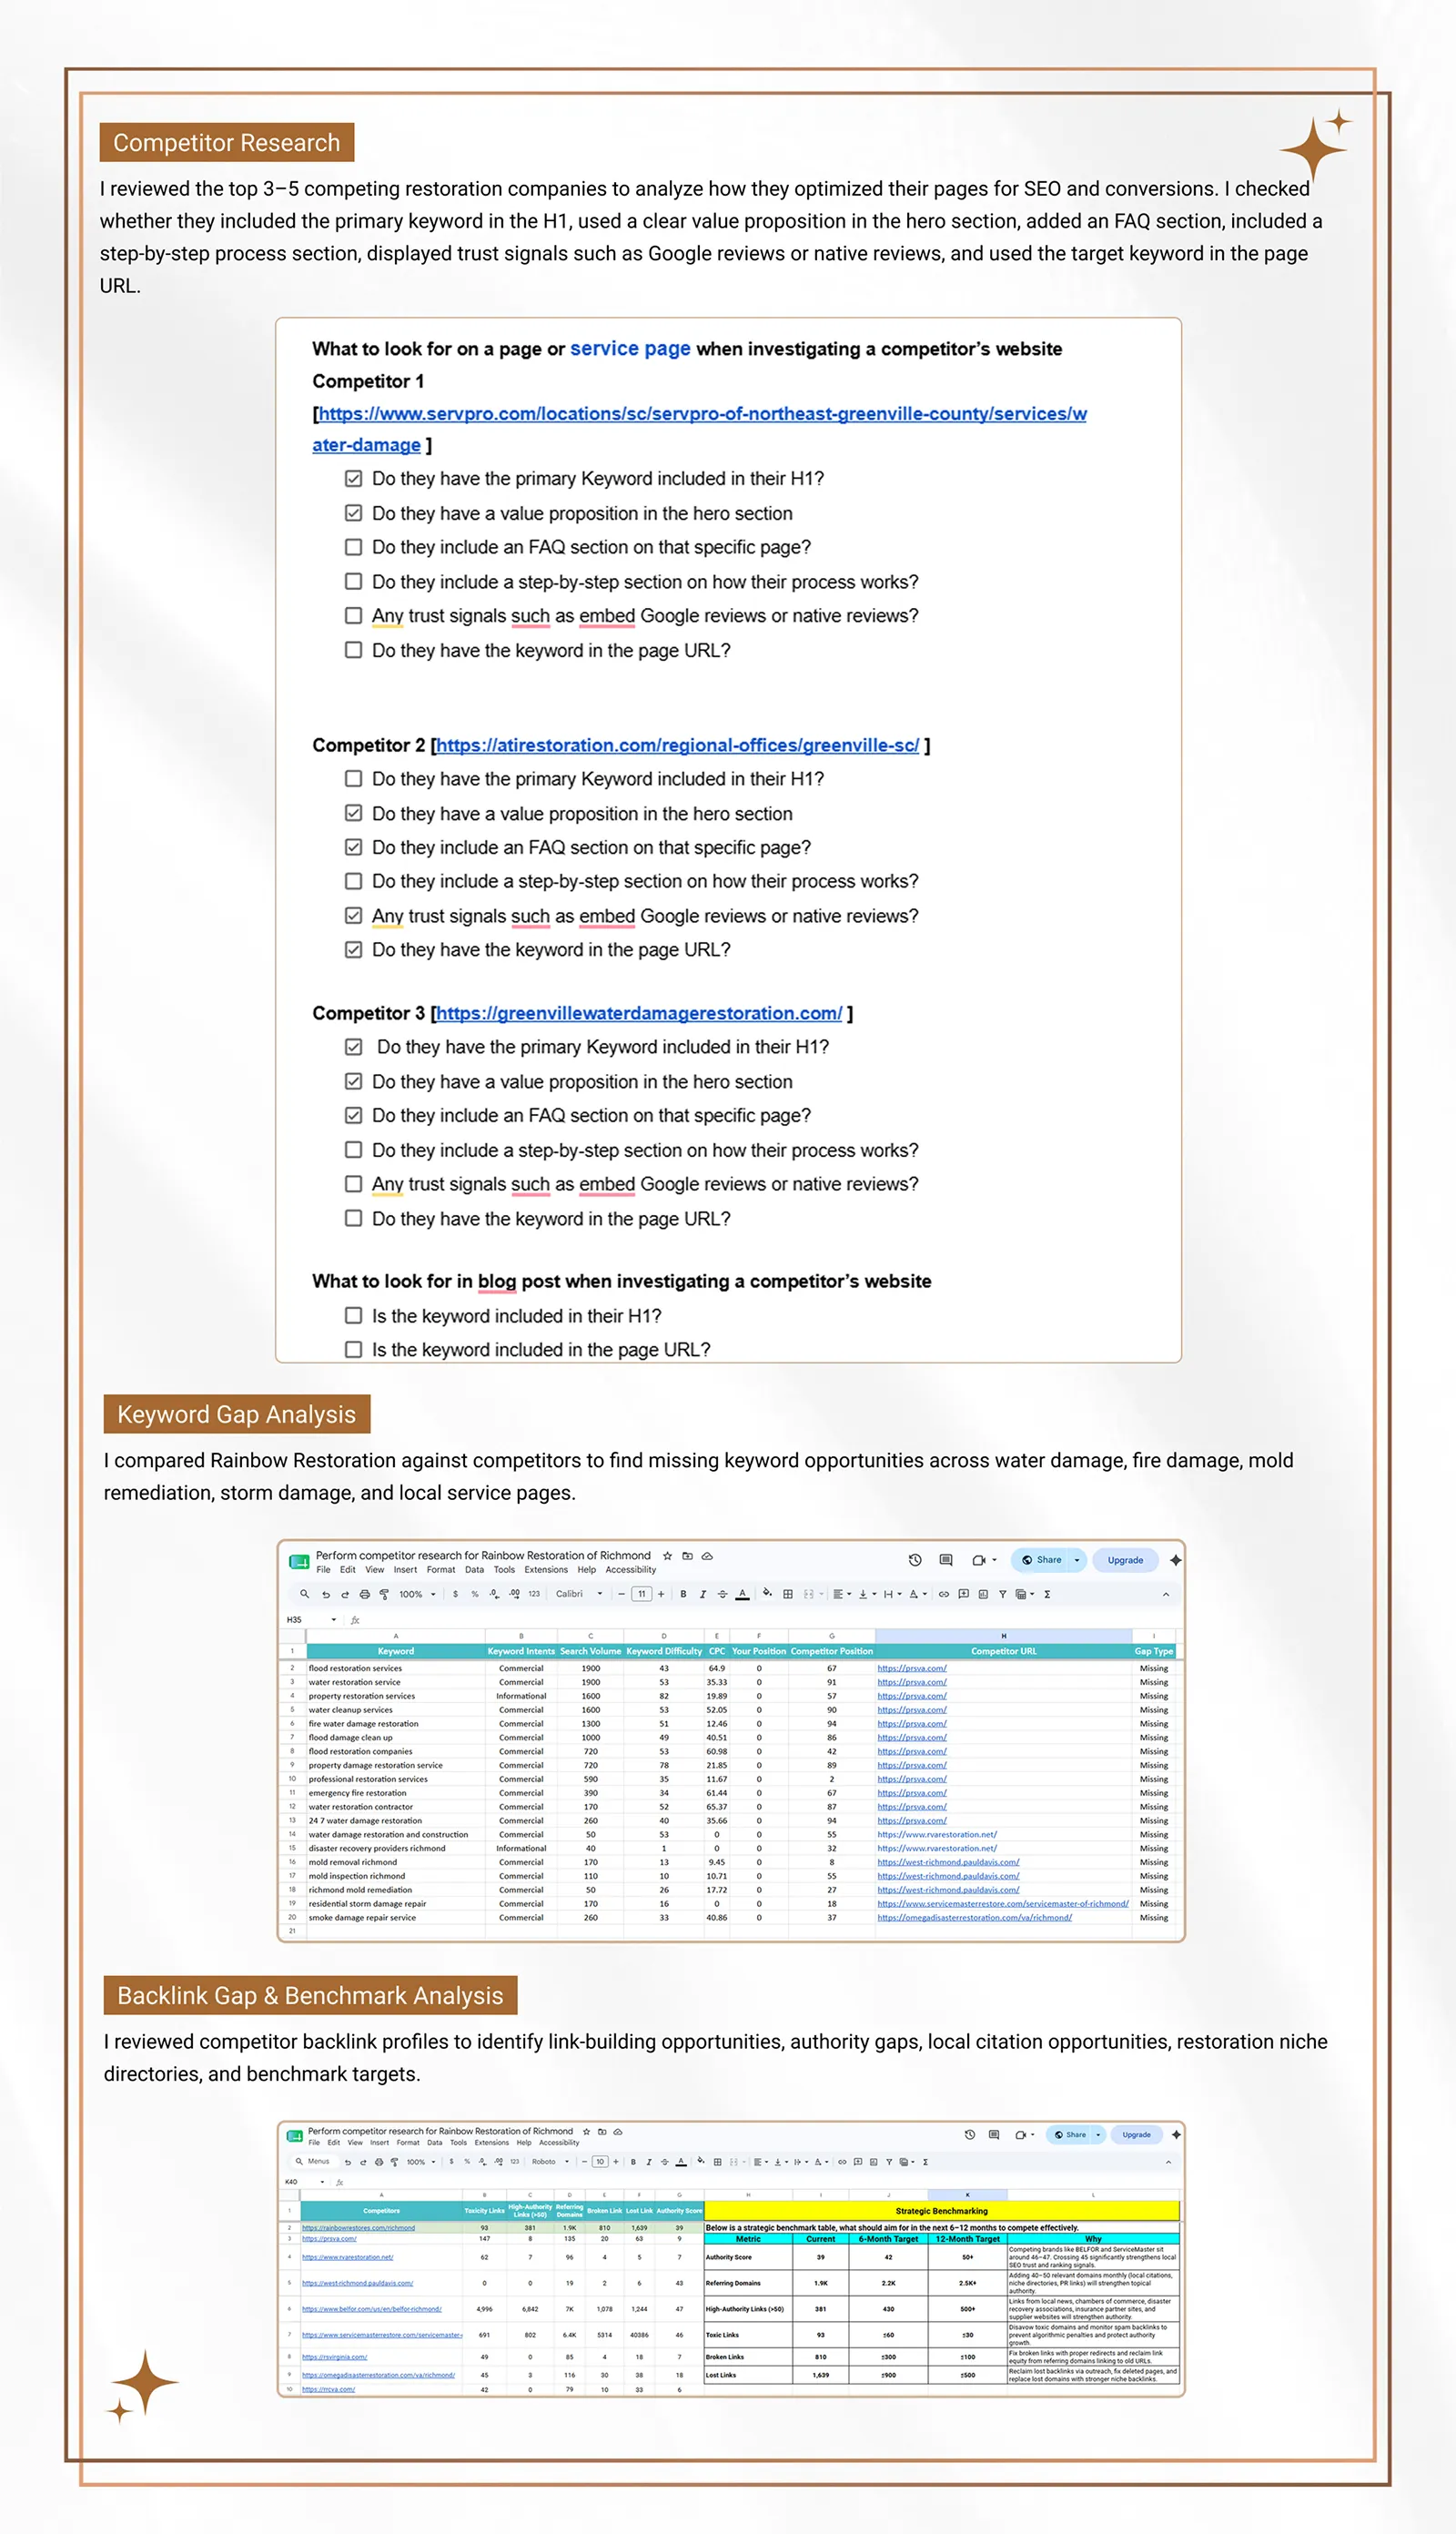The height and width of the screenshot is (2534, 1456).
Task: Apply currency format in the Keyword sheet toolbar
Action: 455,1594
